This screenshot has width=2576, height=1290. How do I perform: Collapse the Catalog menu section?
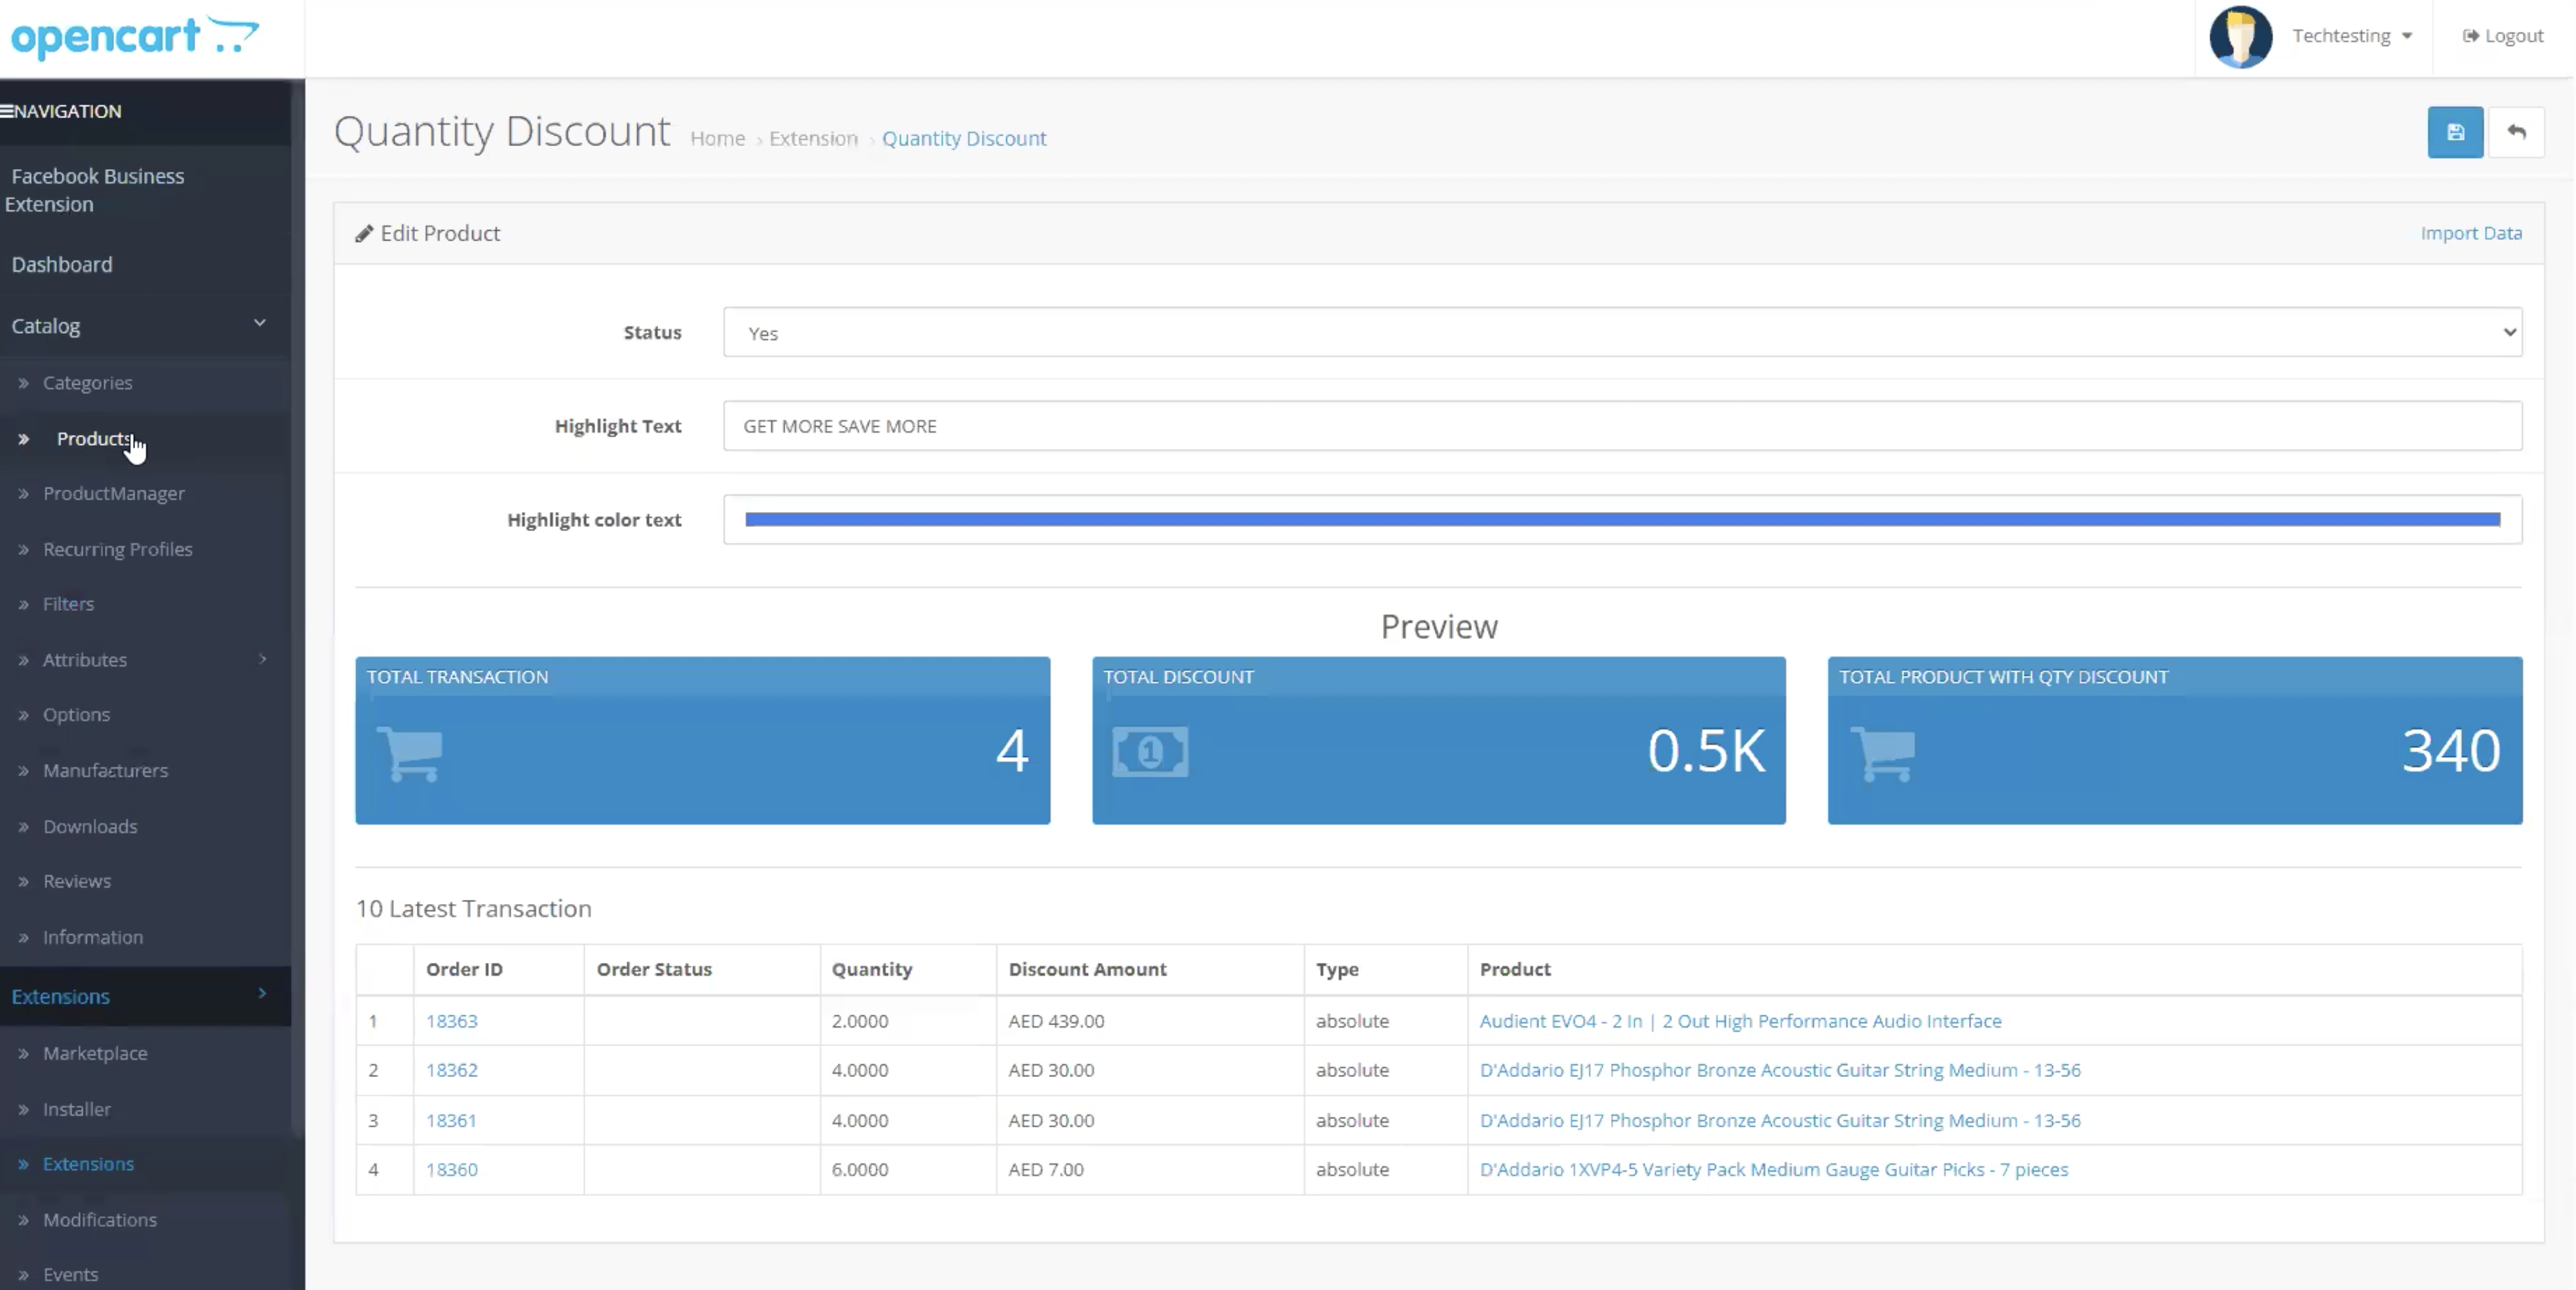260,323
